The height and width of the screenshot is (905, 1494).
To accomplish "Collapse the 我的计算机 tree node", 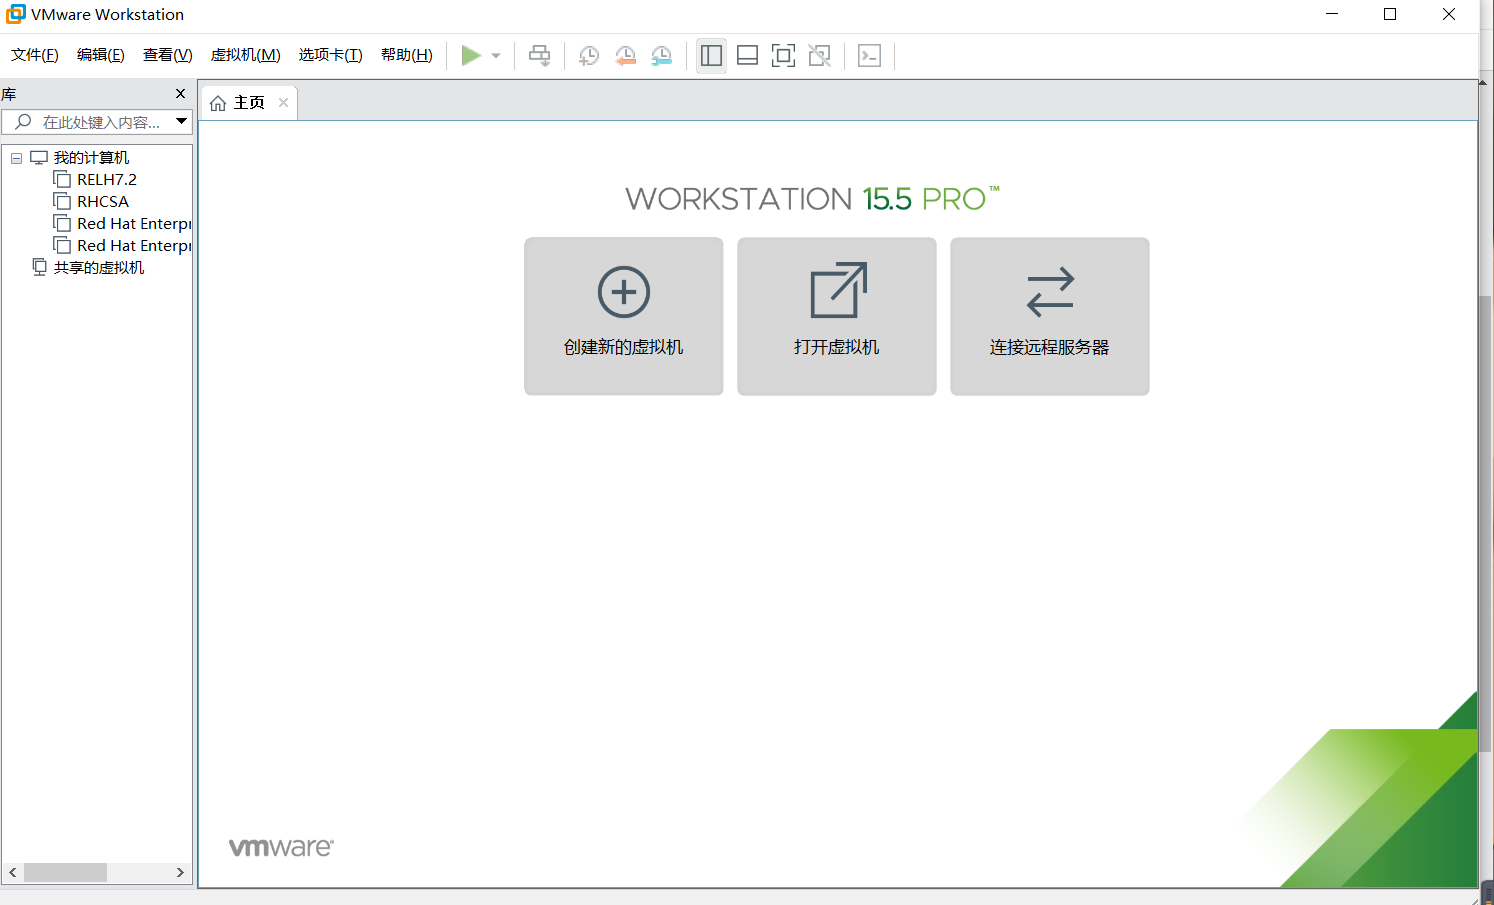I will [x=16, y=157].
